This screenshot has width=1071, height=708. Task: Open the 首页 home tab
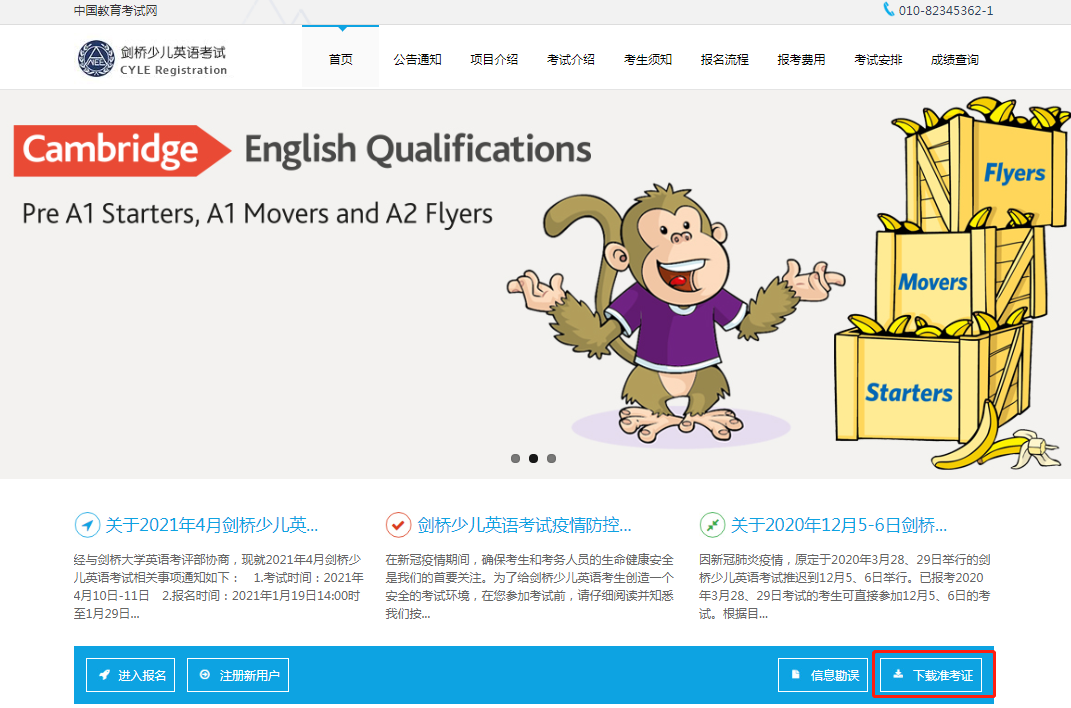coord(340,59)
